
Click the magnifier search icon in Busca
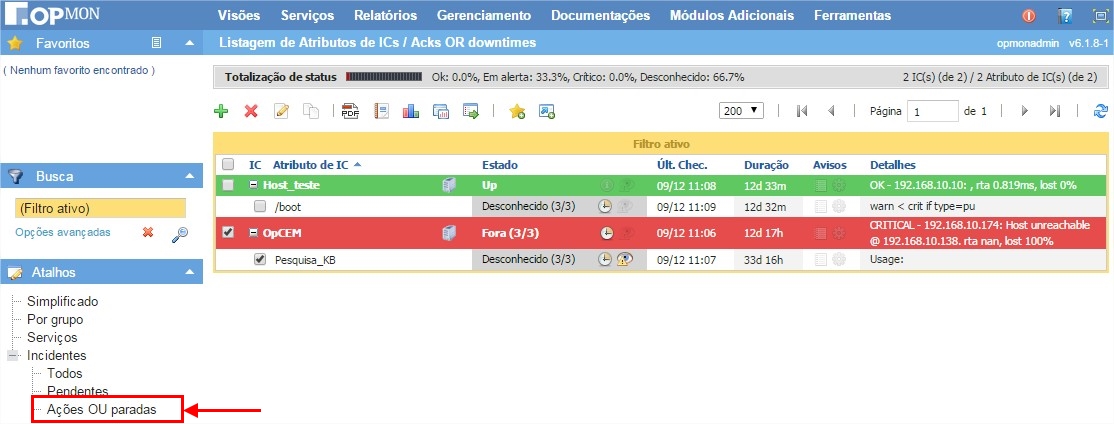pyautogui.click(x=180, y=233)
